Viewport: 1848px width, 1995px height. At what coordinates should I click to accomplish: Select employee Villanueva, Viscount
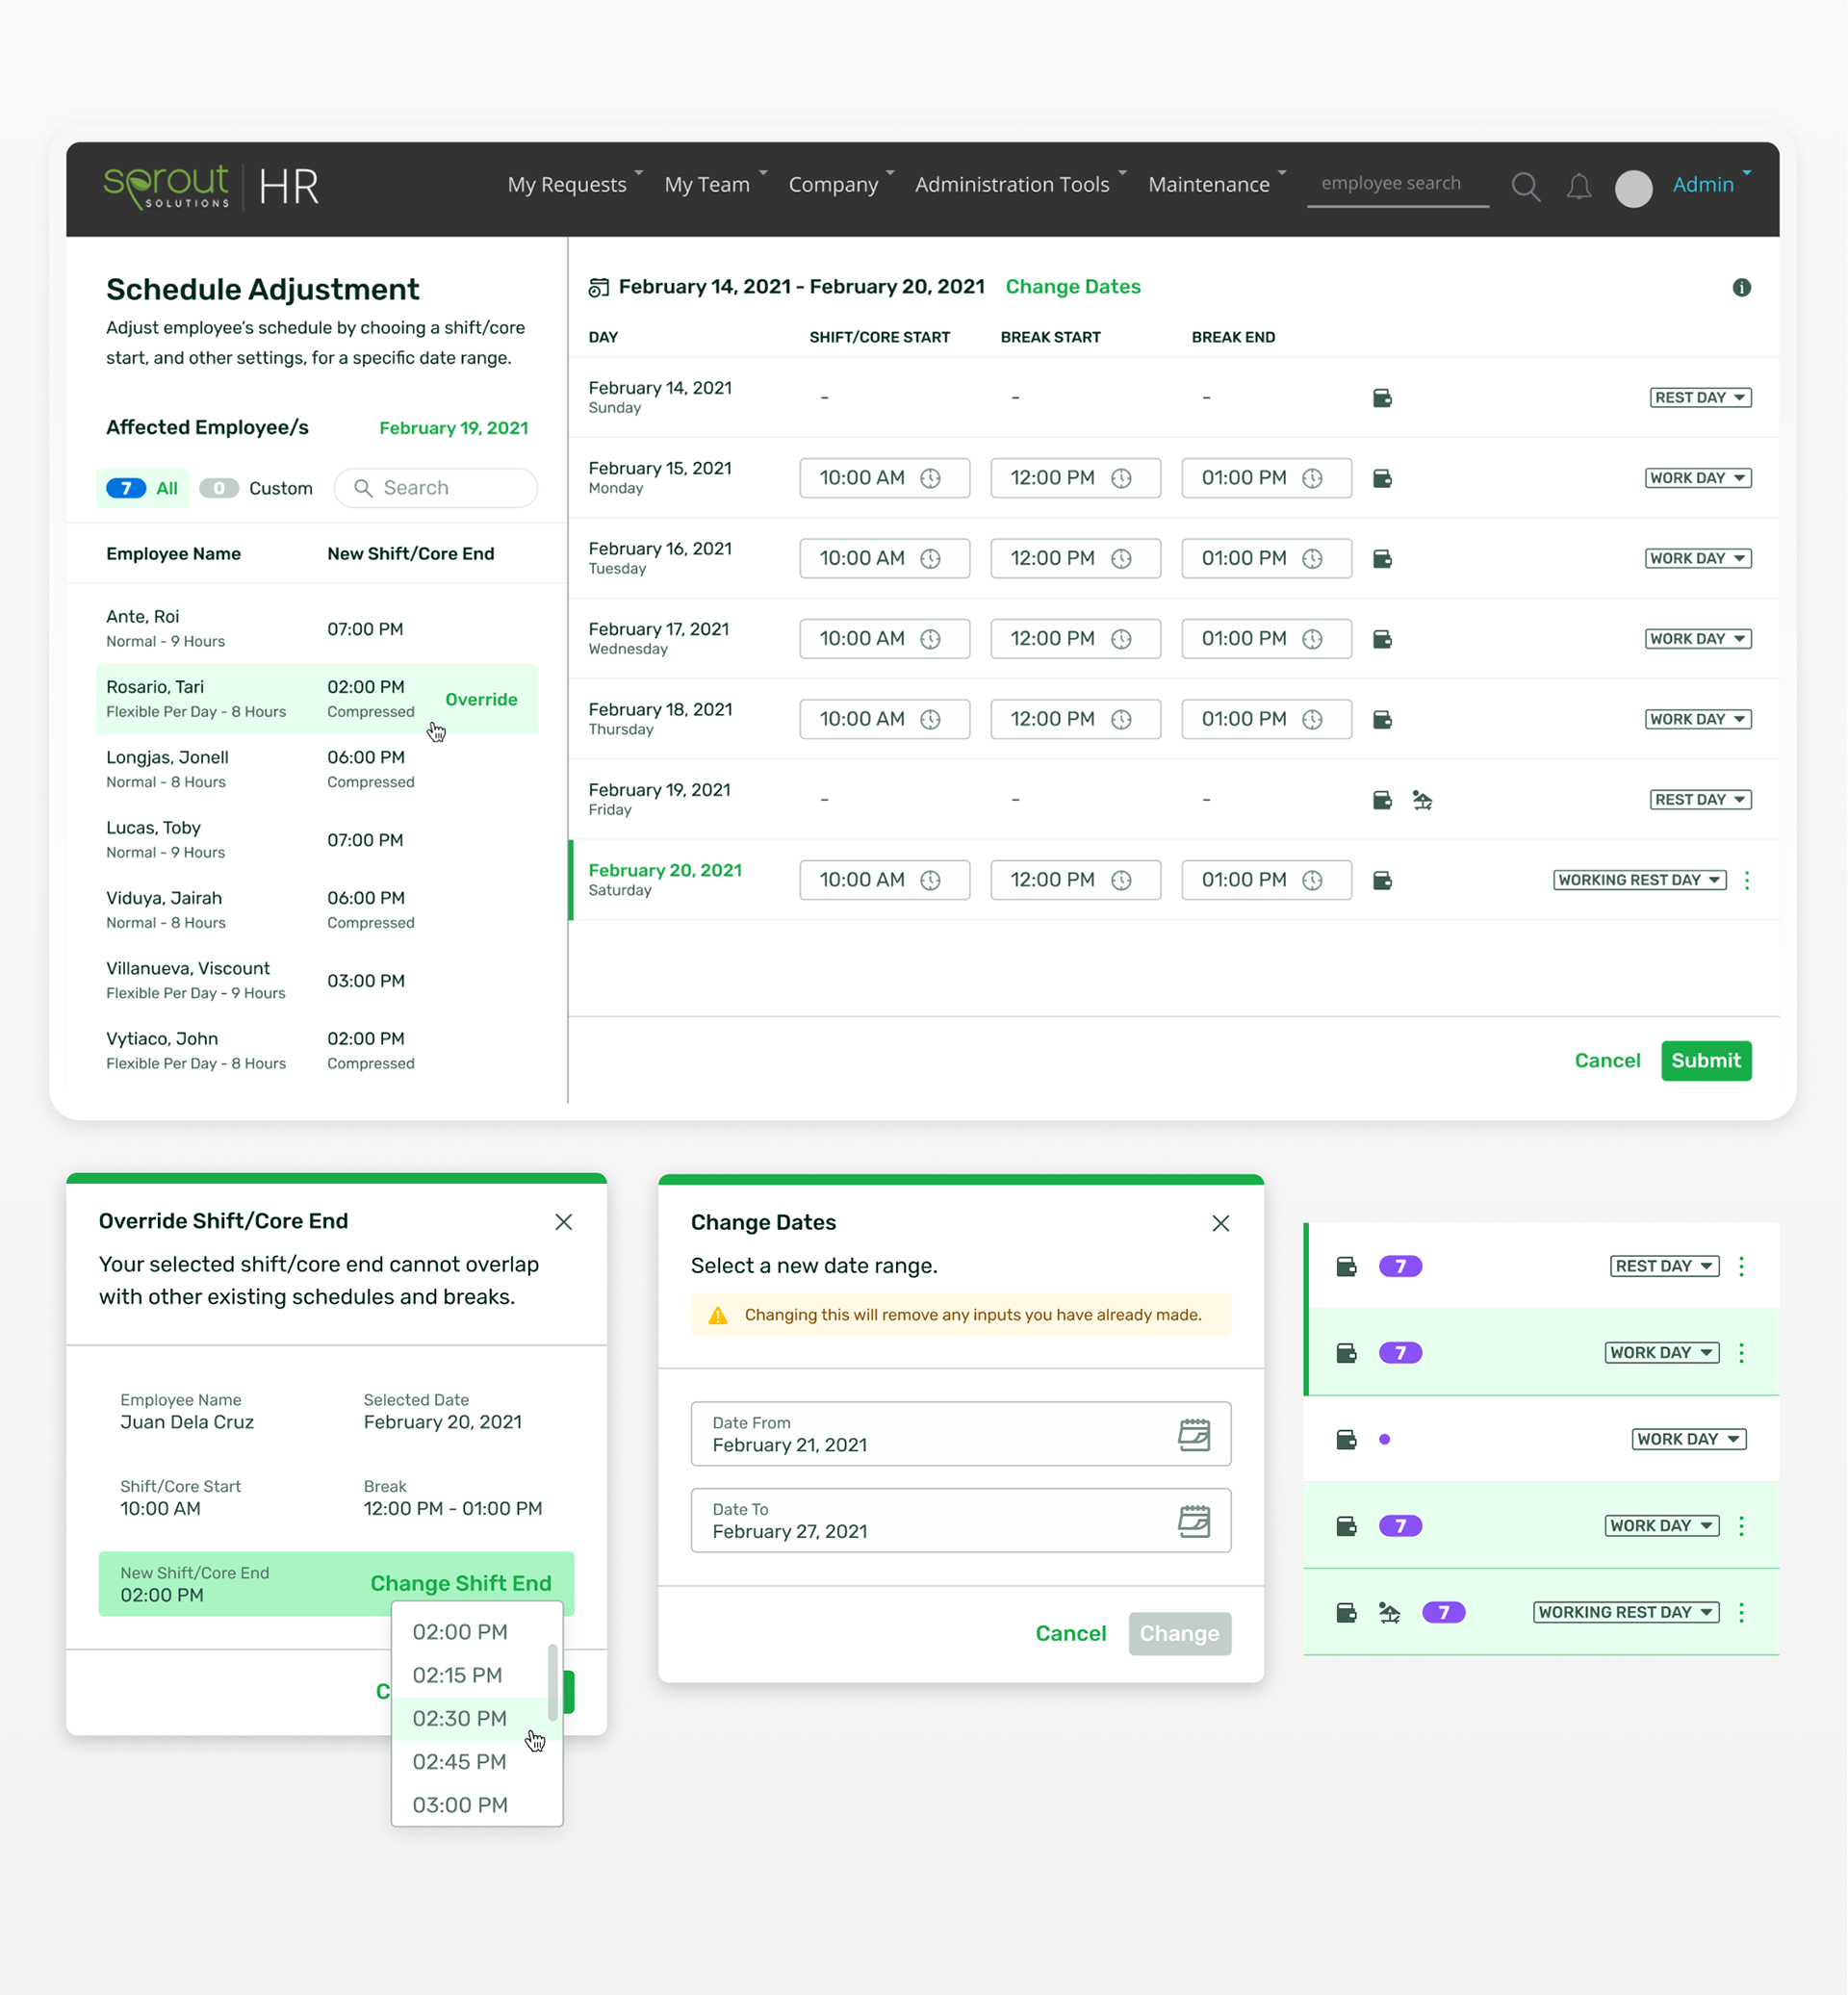pyautogui.click(x=317, y=980)
